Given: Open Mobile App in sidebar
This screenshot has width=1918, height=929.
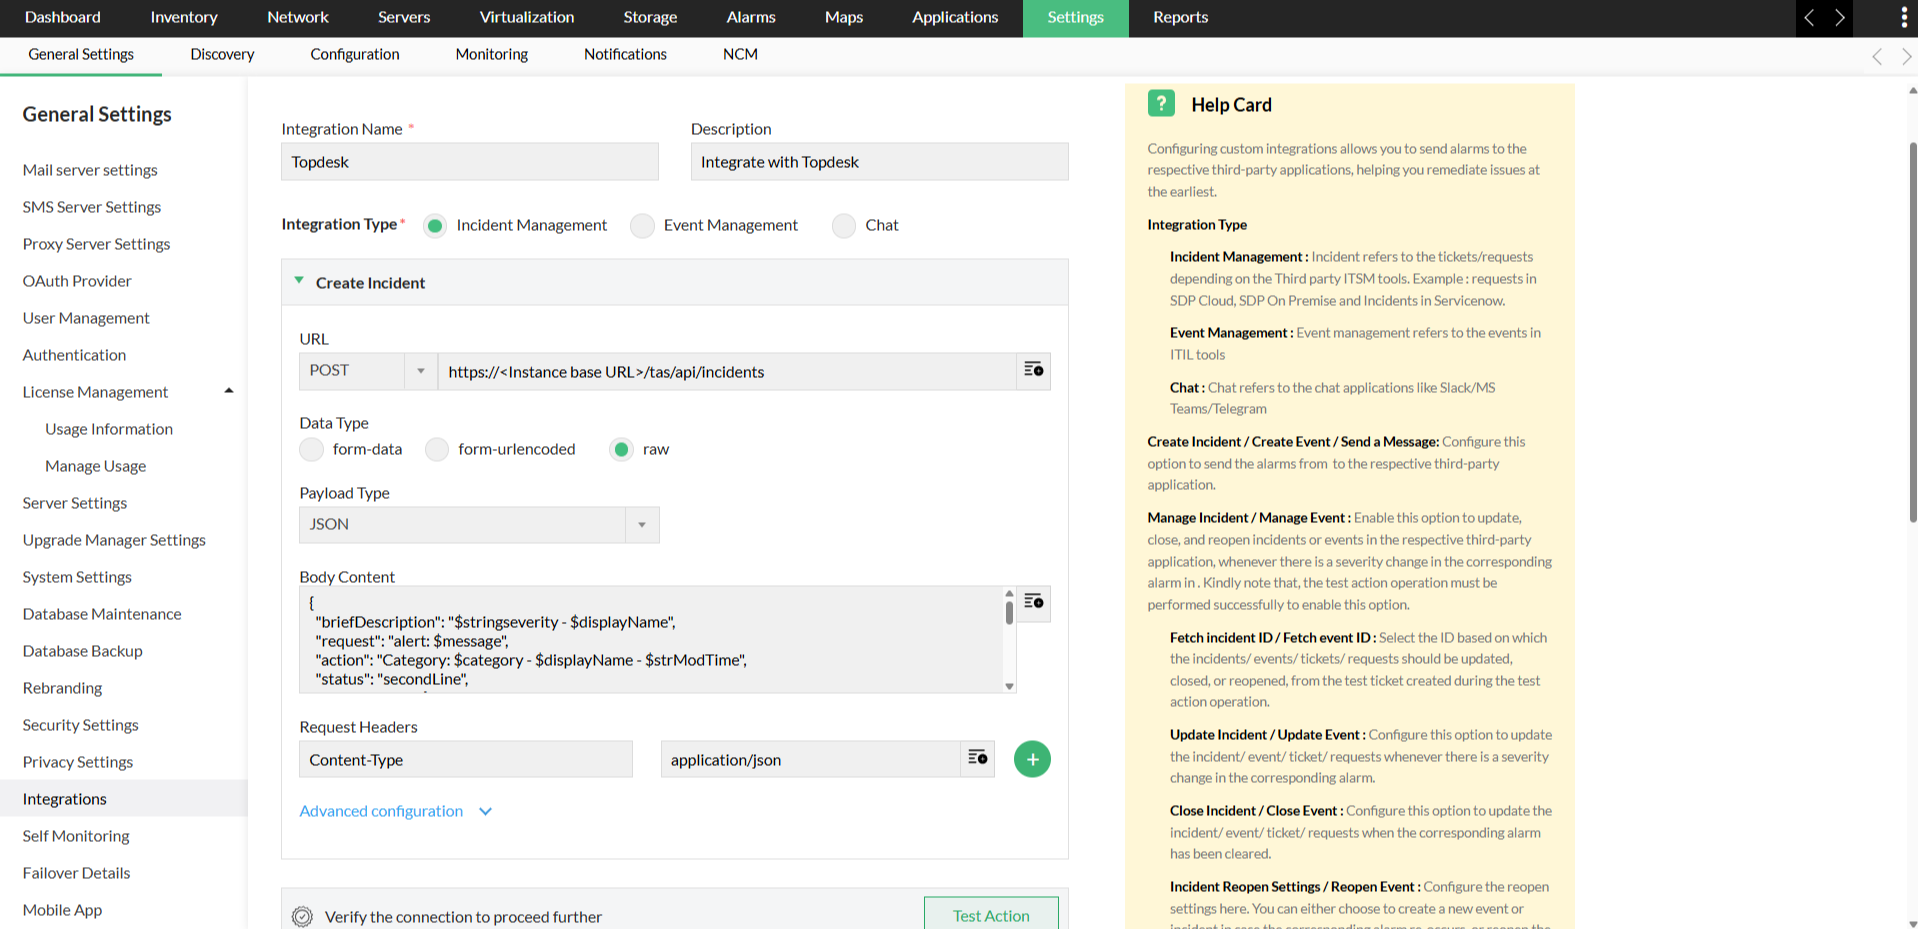Looking at the screenshot, I should tap(62, 910).
